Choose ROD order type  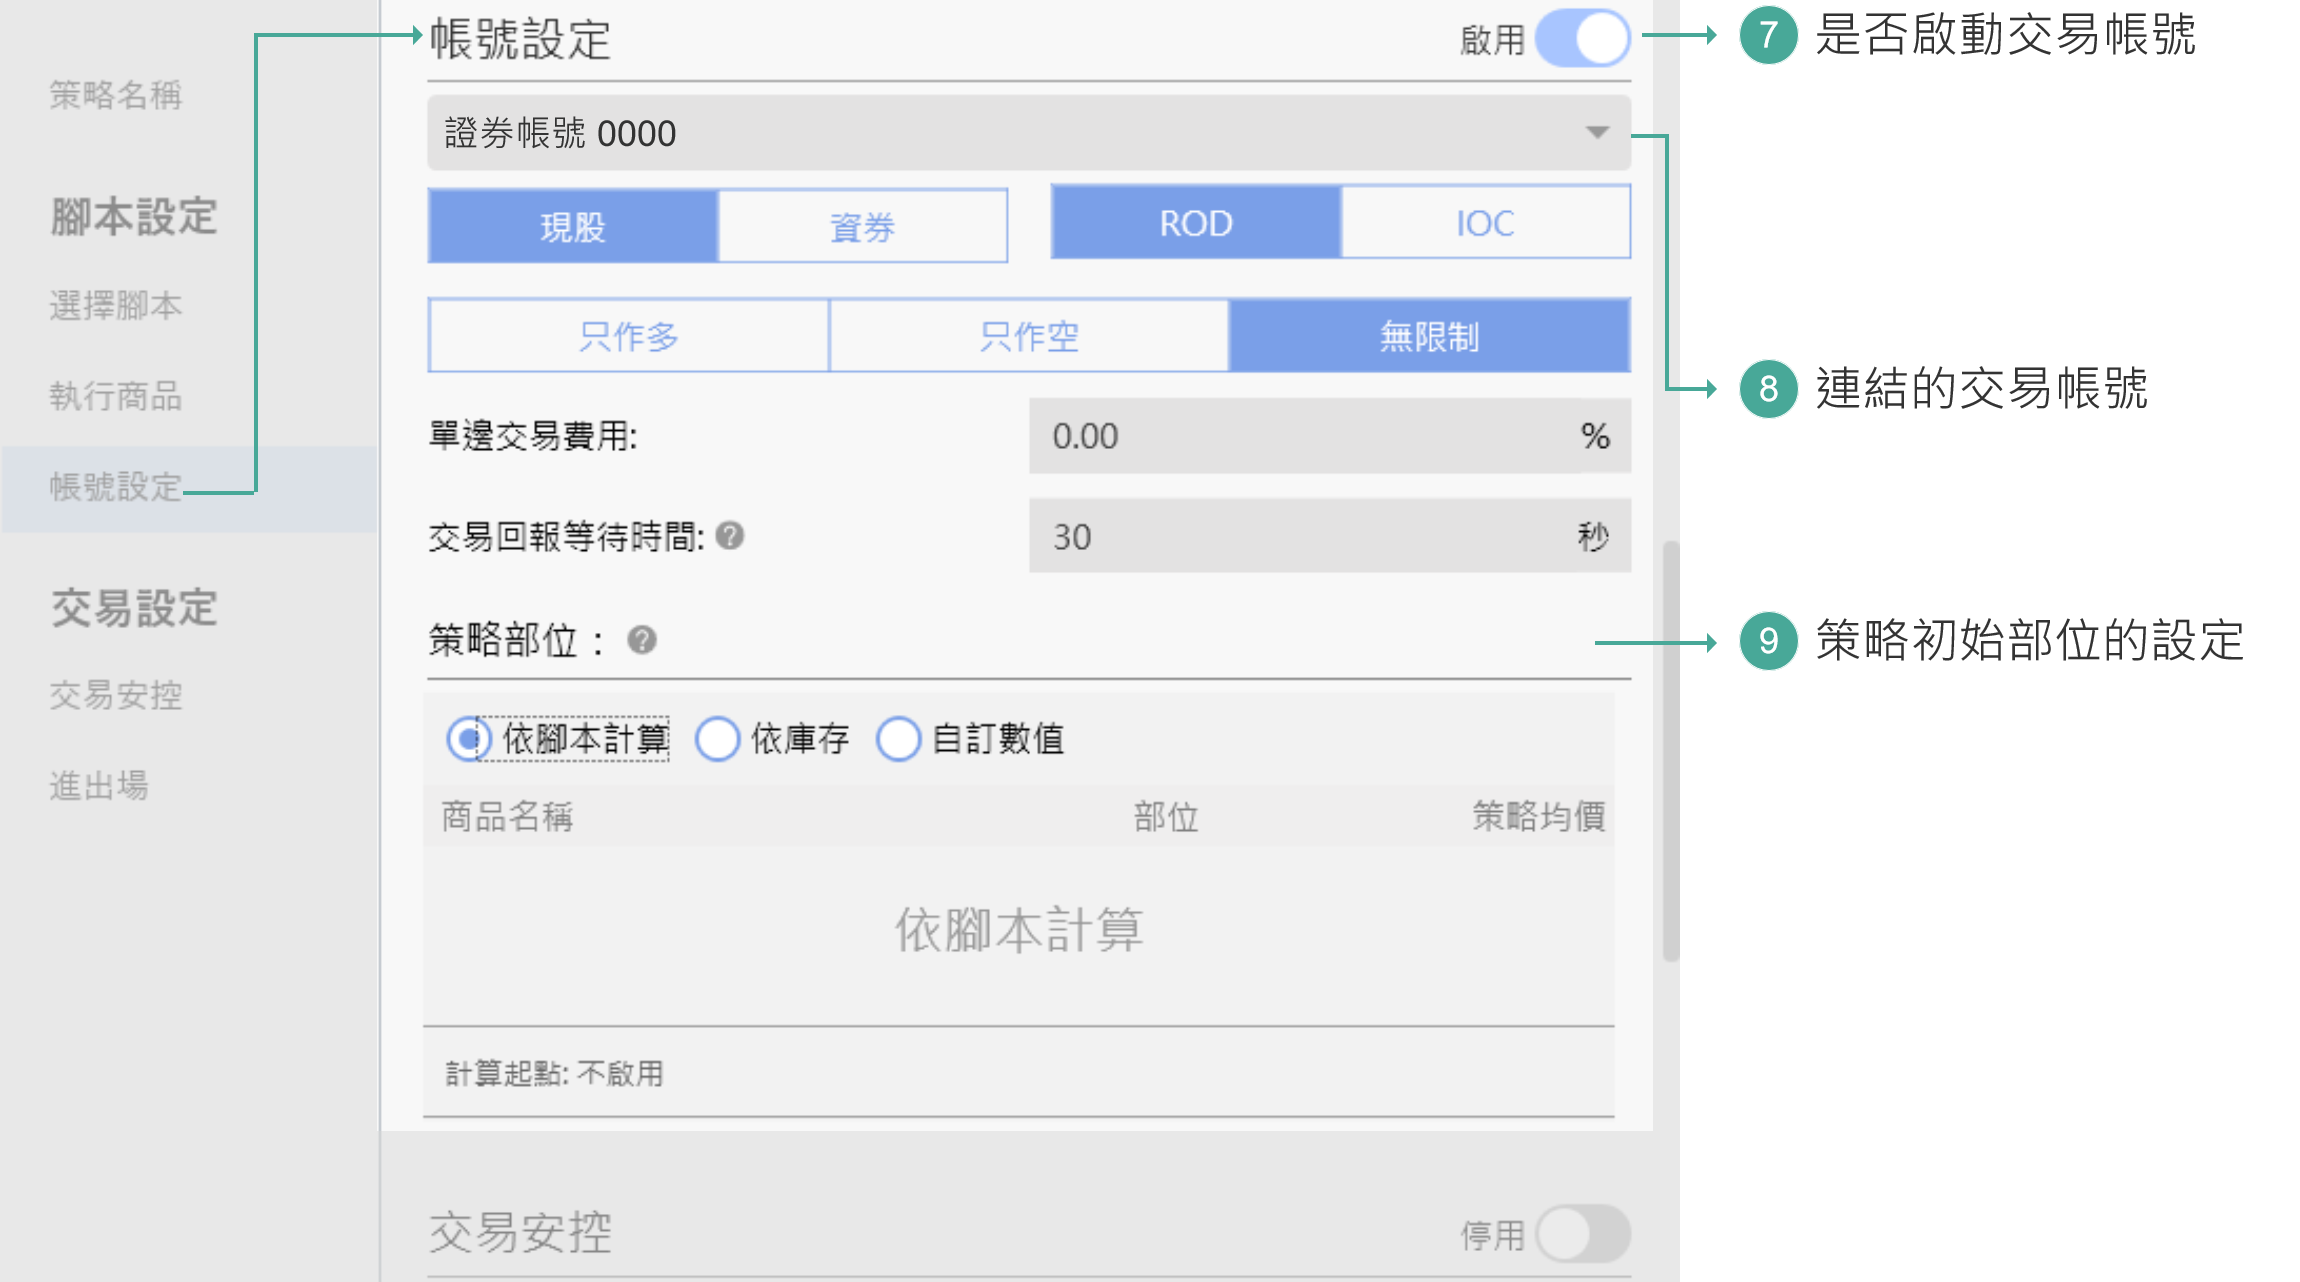1196,223
